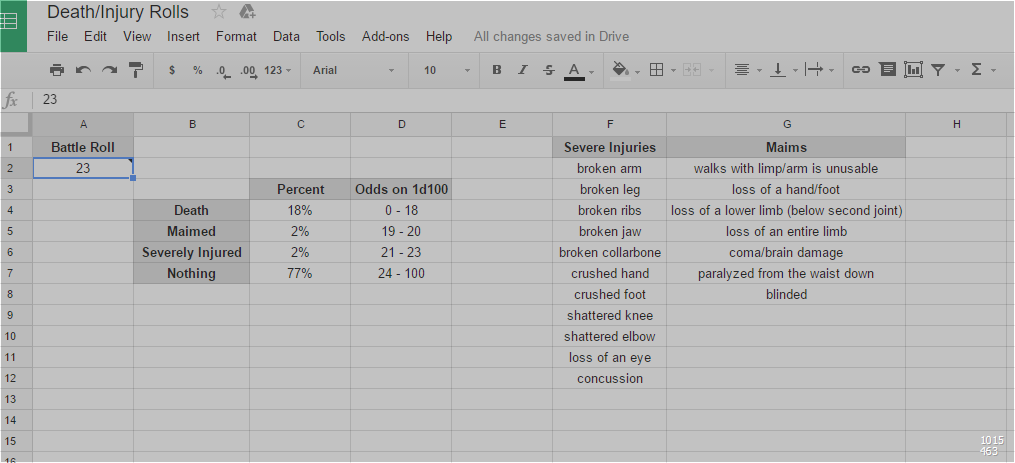The height and width of the screenshot is (463, 1015).
Task: Open vertical align options
Action: (777, 70)
